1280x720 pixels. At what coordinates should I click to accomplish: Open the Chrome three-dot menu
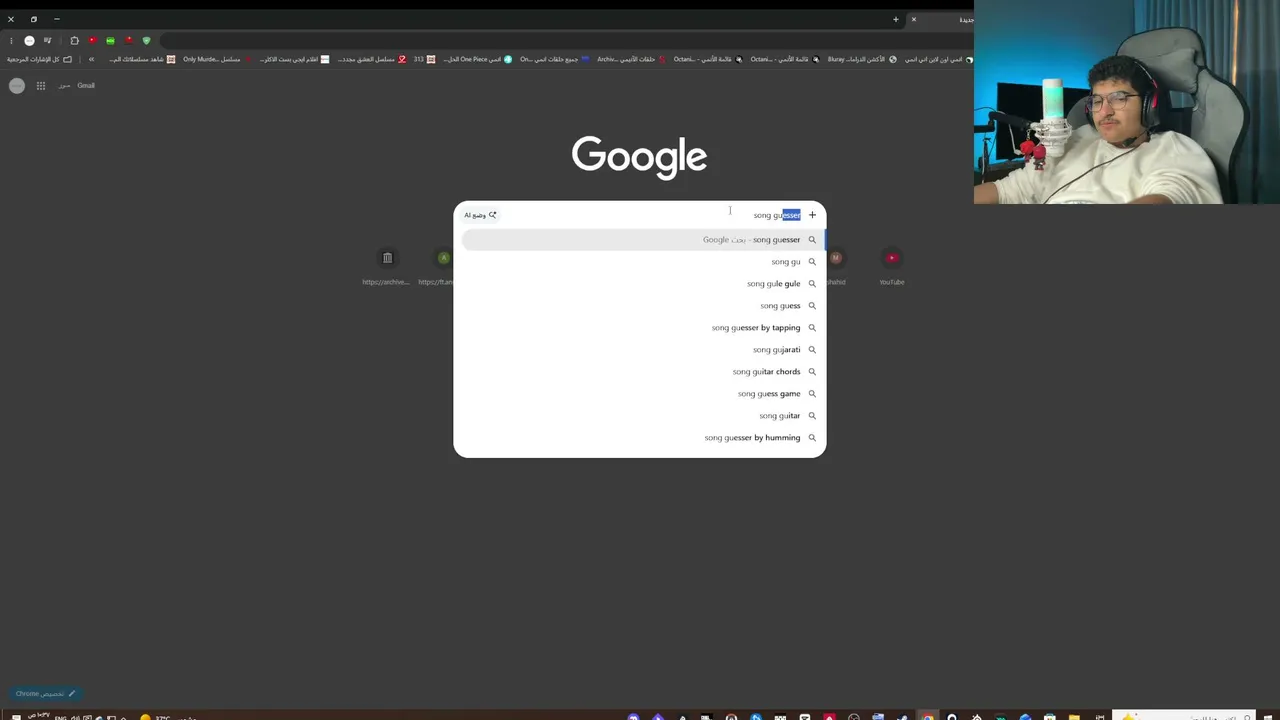click(11, 41)
